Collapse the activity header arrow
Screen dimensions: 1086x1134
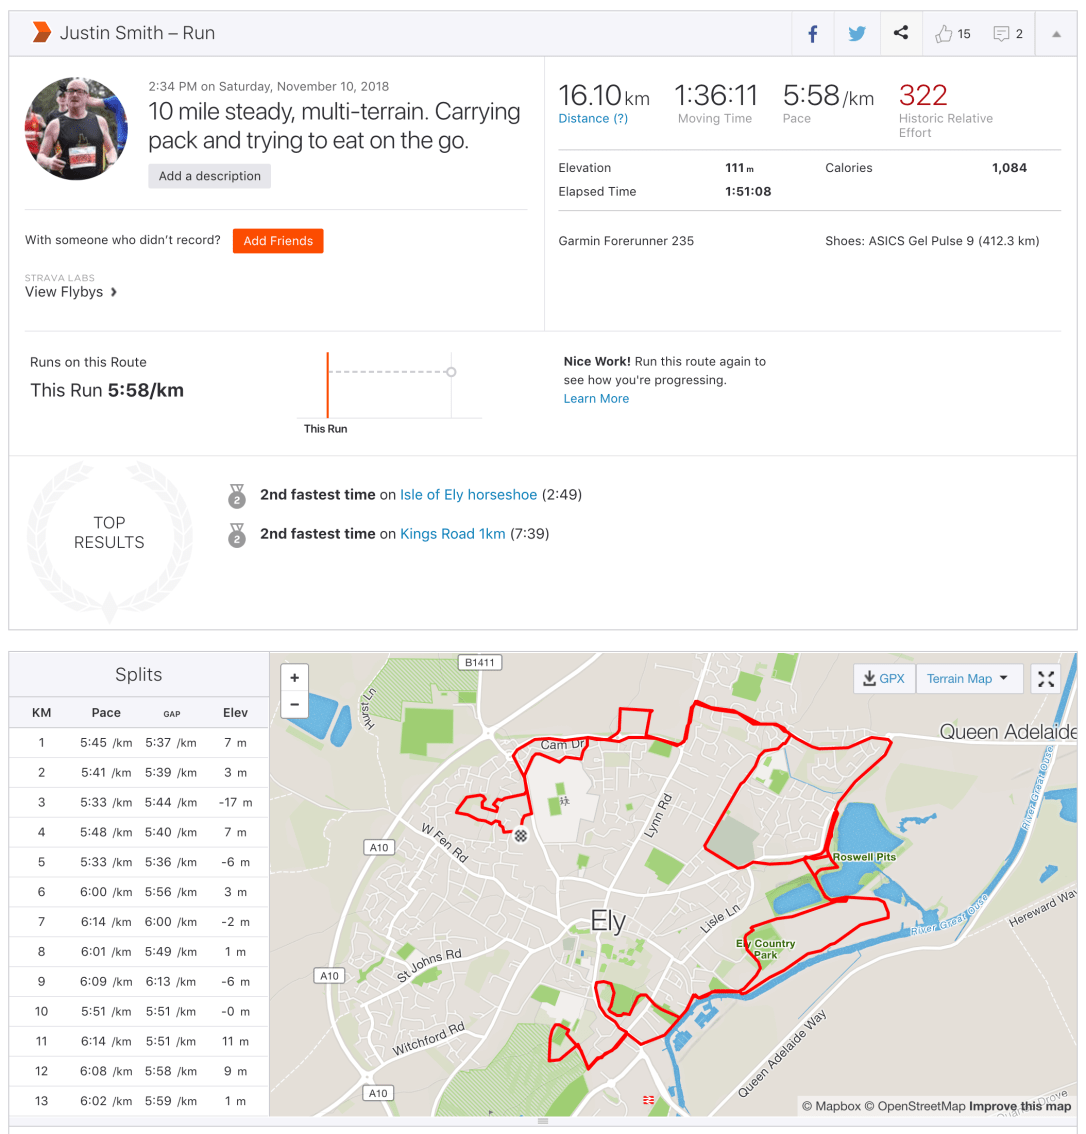point(1056,34)
